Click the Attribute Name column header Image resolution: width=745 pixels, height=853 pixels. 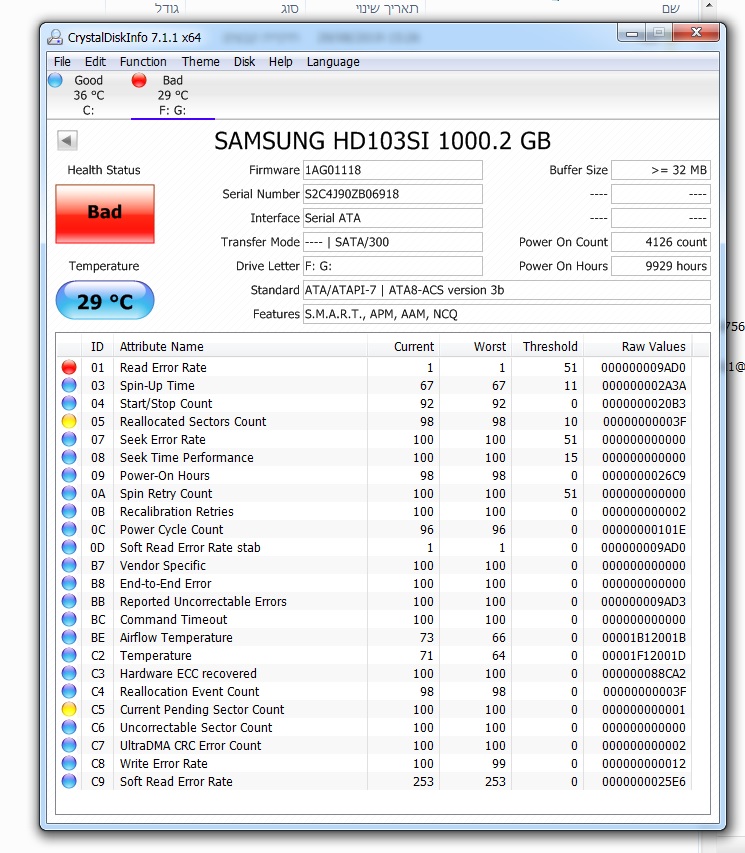coord(240,347)
